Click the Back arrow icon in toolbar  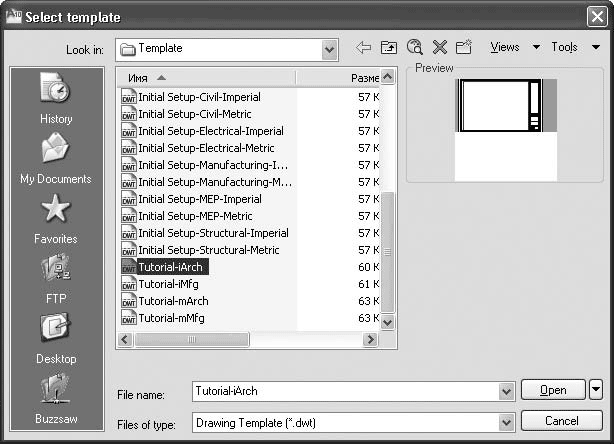click(363, 48)
